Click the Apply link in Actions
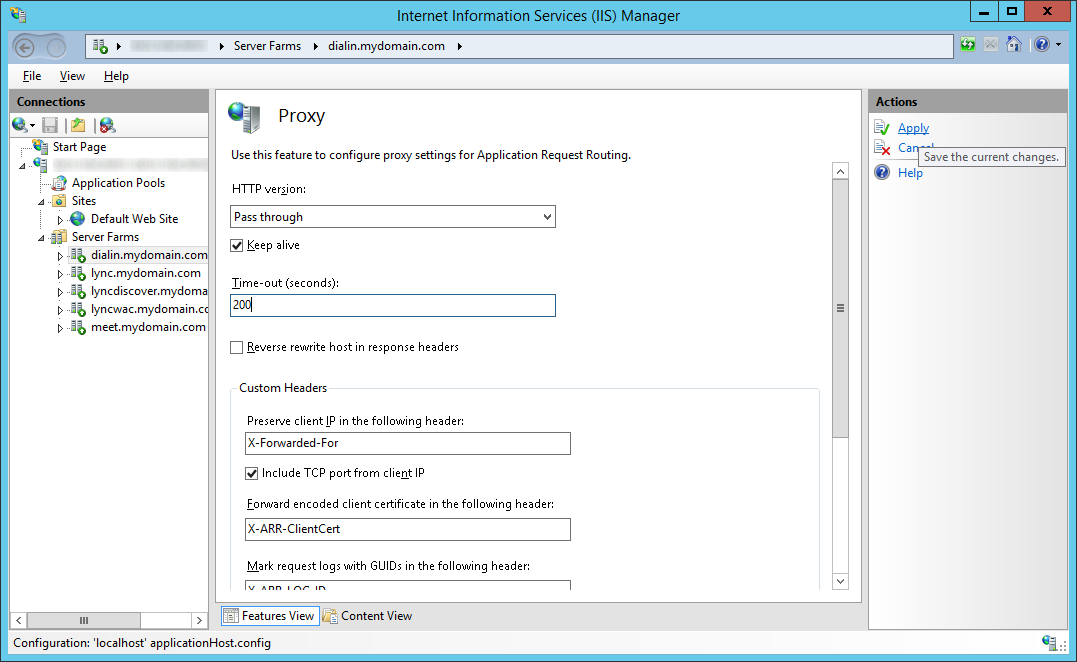The width and height of the screenshot is (1077, 662). coord(913,128)
